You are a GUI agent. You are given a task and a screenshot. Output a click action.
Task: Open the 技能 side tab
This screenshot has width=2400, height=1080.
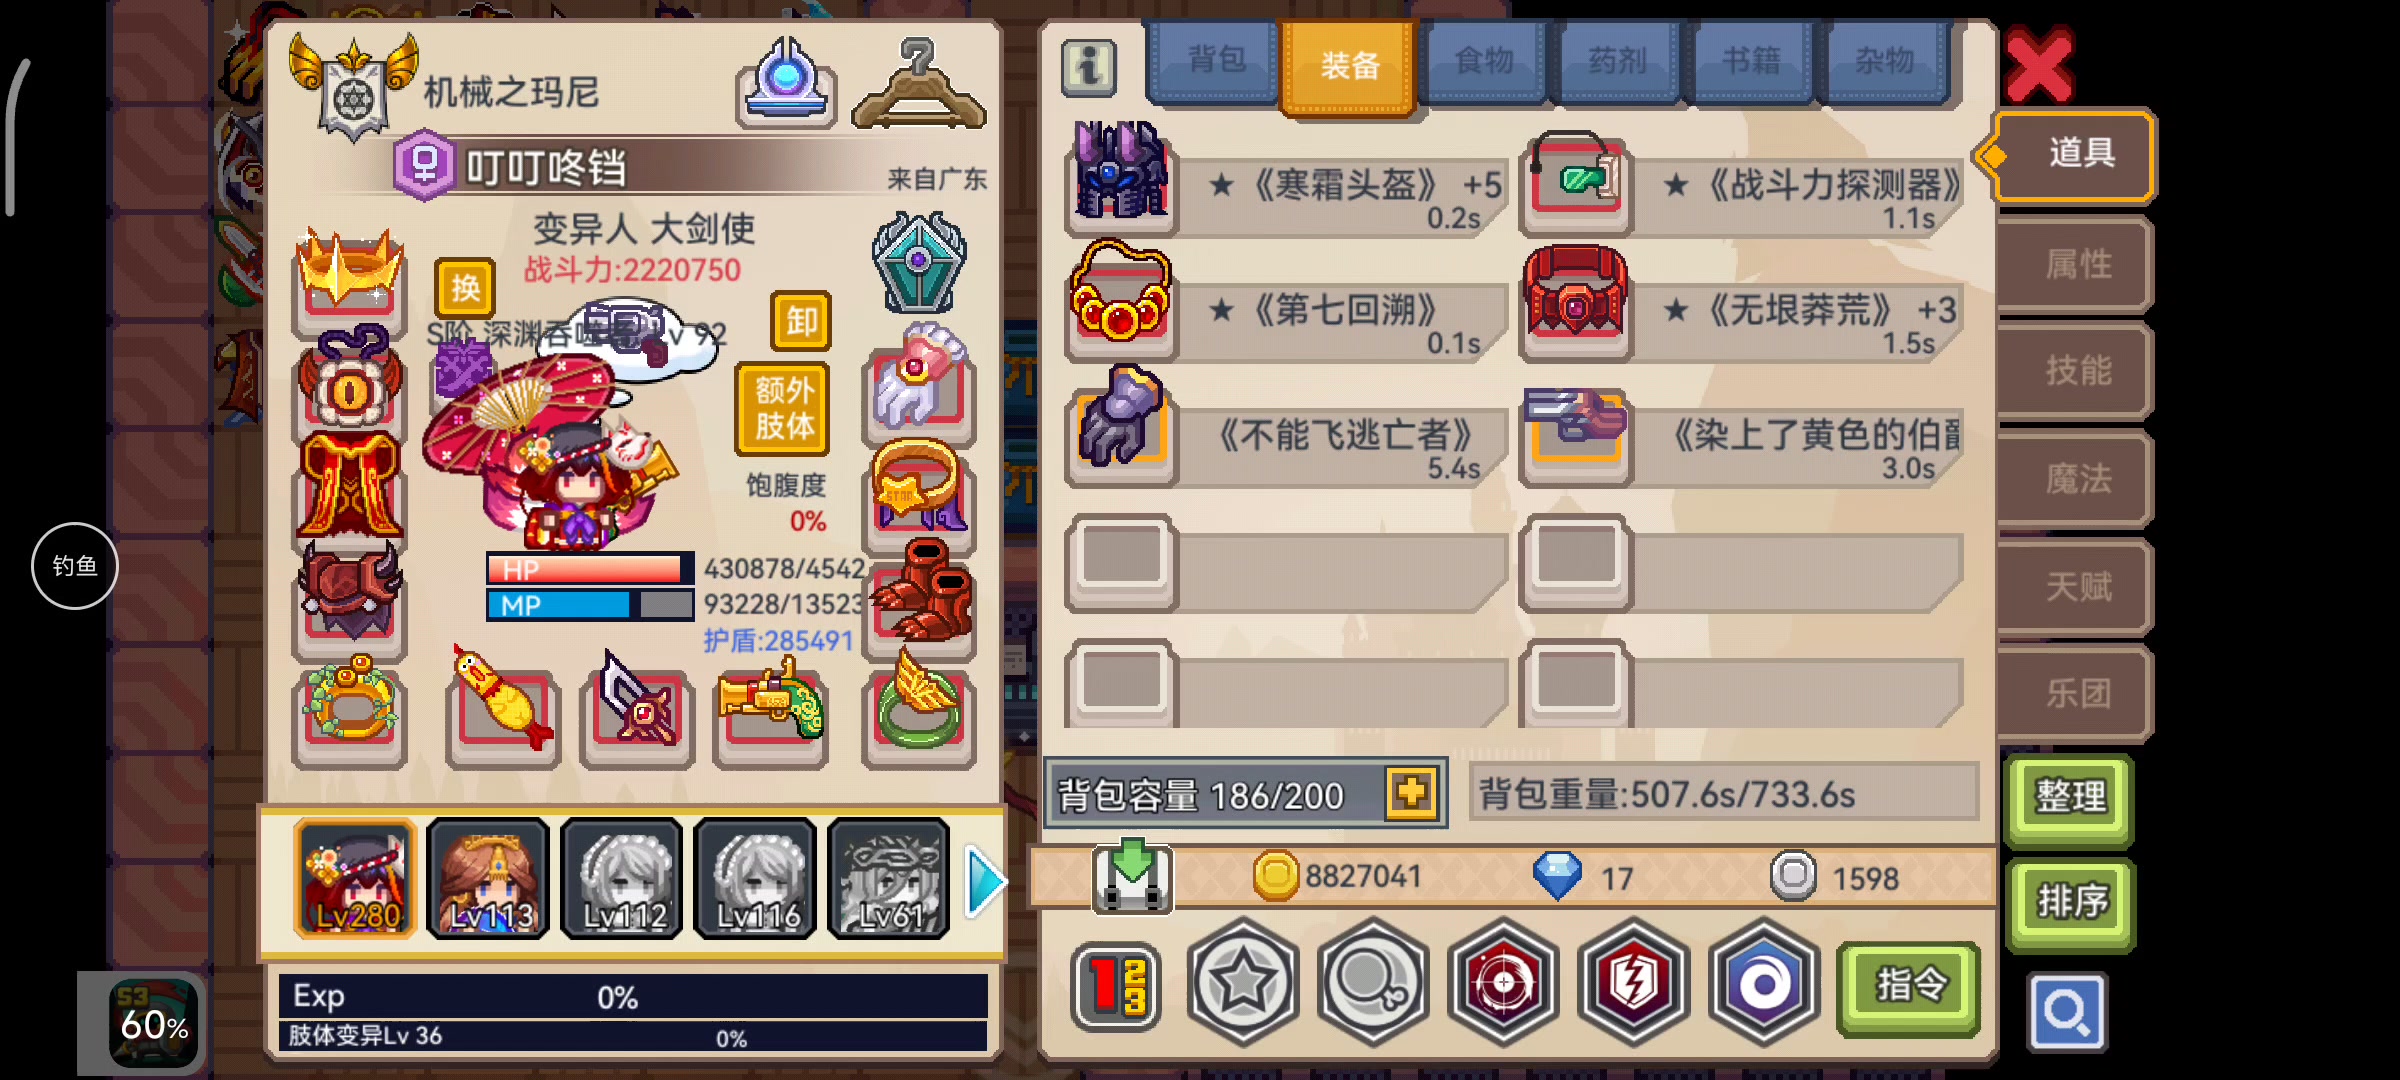(2076, 371)
